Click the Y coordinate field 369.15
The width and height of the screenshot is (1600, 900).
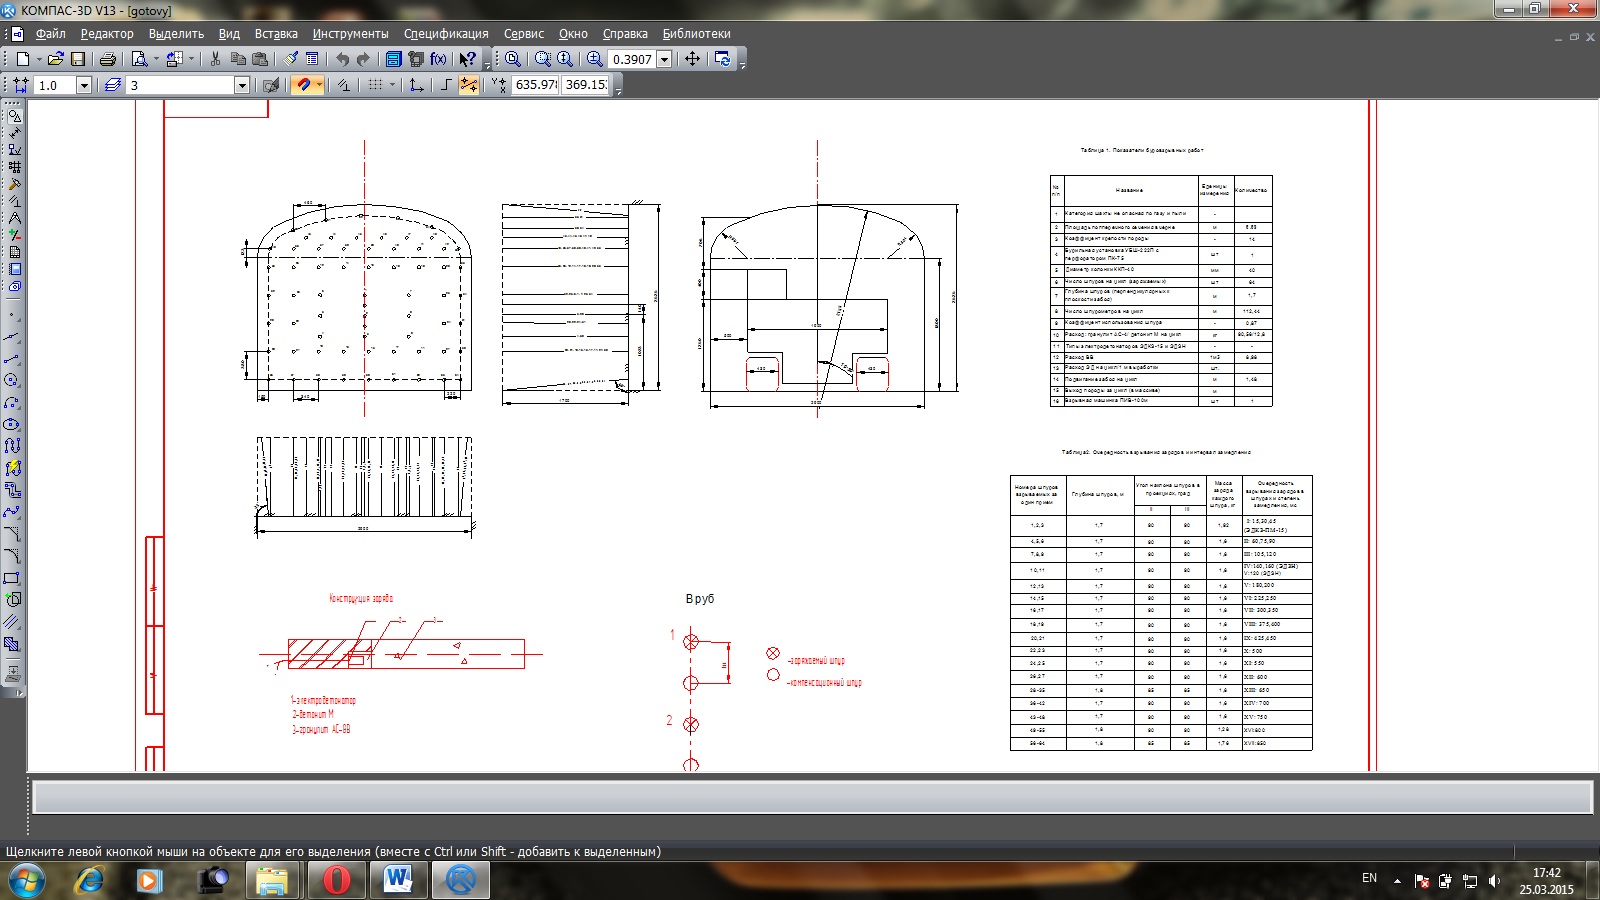coord(585,85)
